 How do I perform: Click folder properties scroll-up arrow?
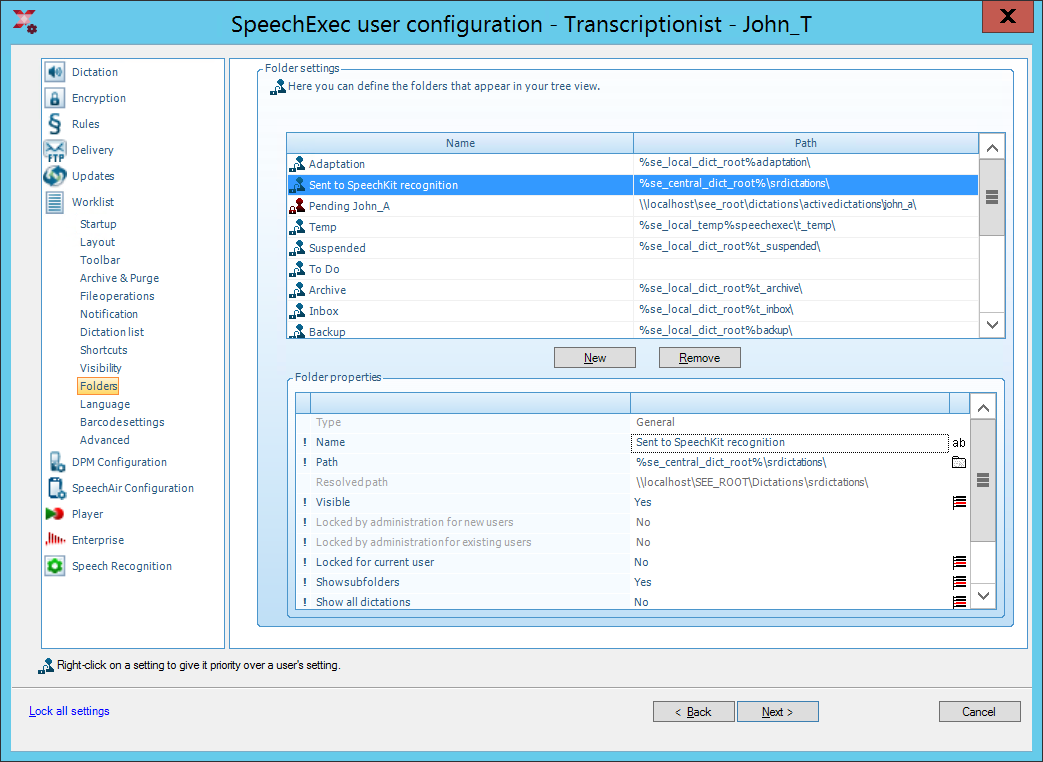[x=983, y=408]
